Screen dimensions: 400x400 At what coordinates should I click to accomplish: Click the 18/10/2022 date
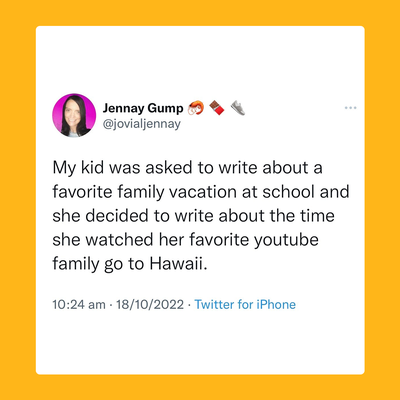coord(150,304)
